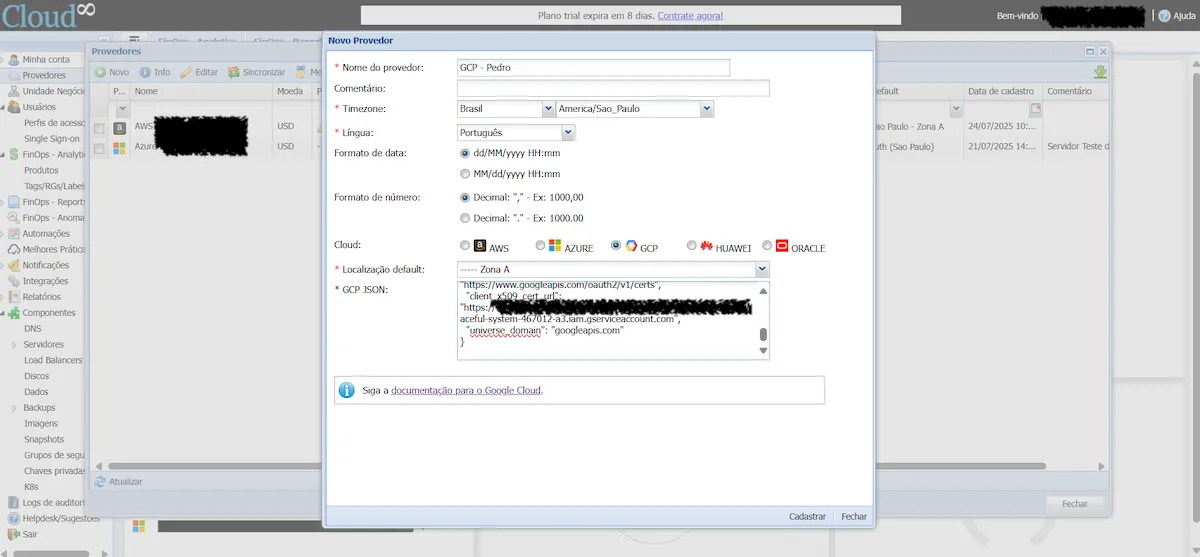Click Editar in Provedores toolbar
This screenshot has height=557, width=1200.
tap(199, 72)
